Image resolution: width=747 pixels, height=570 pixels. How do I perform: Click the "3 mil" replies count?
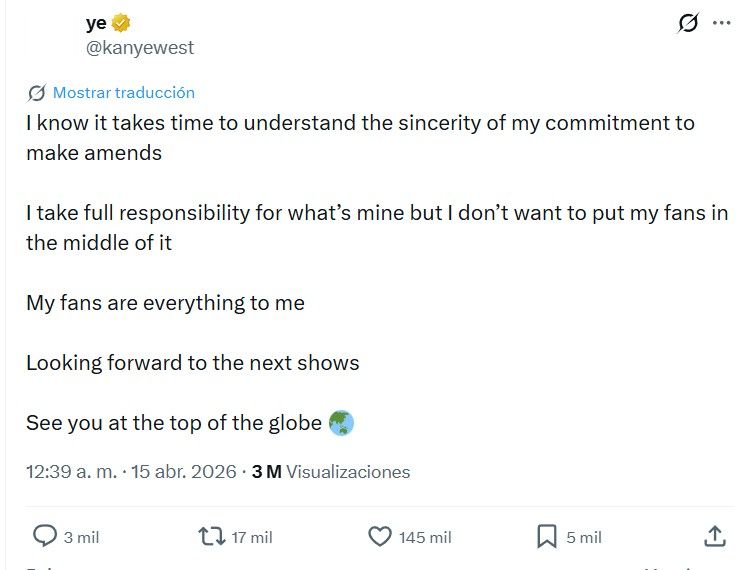tap(81, 538)
